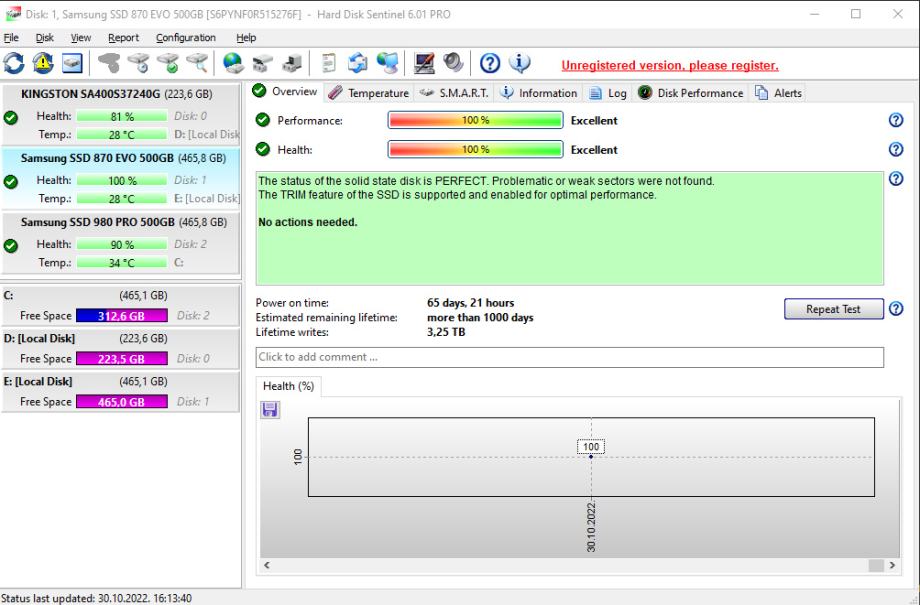Switch to the Overview tab
920x605 pixels.
point(285,92)
